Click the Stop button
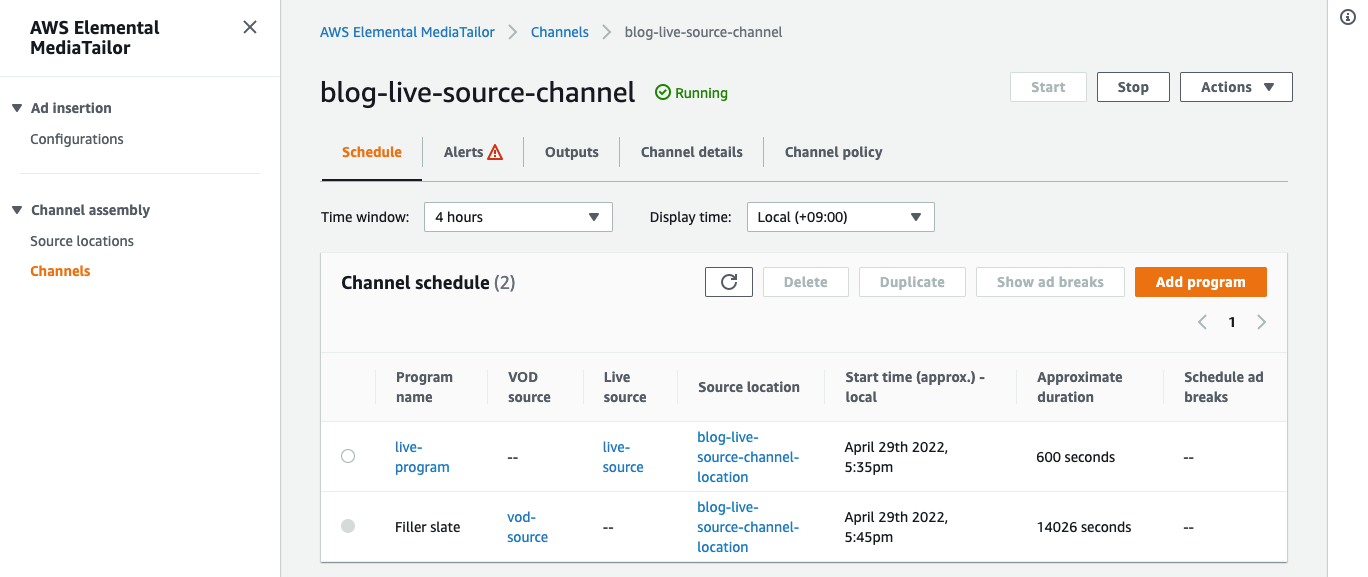Viewport: 1368px width, 577px height. pos(1133,87)
